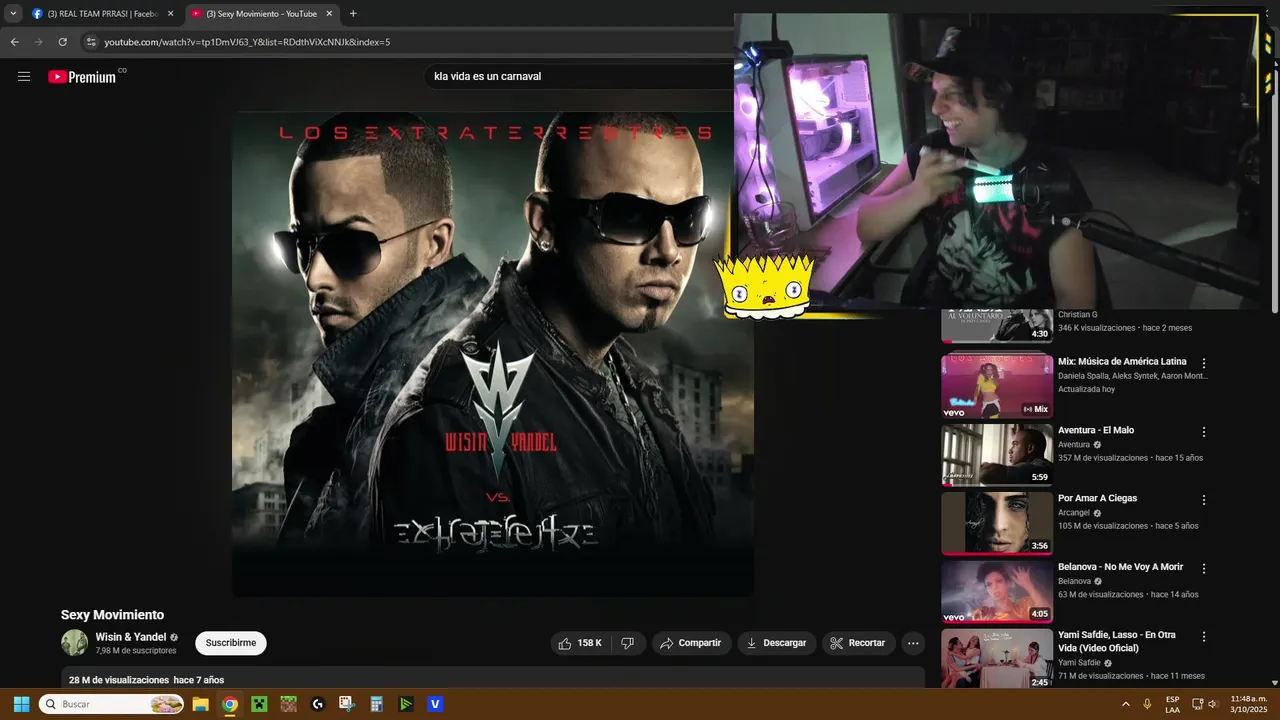Screen dimensions: 1280x720
Task: Go to YouTube Premium home logo
Action: pos(82,77)
